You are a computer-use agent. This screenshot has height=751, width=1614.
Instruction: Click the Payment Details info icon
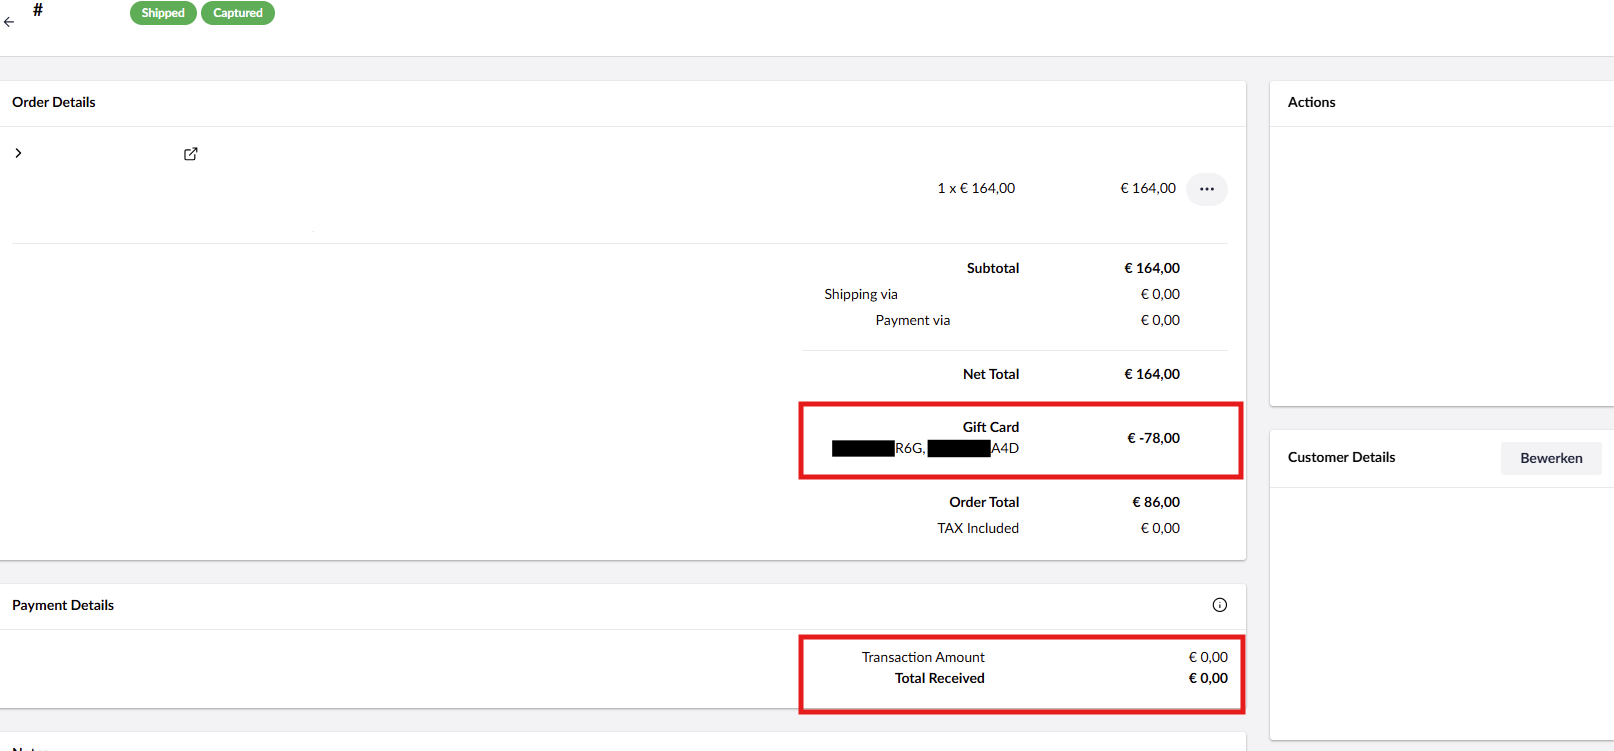[1219, 605]
